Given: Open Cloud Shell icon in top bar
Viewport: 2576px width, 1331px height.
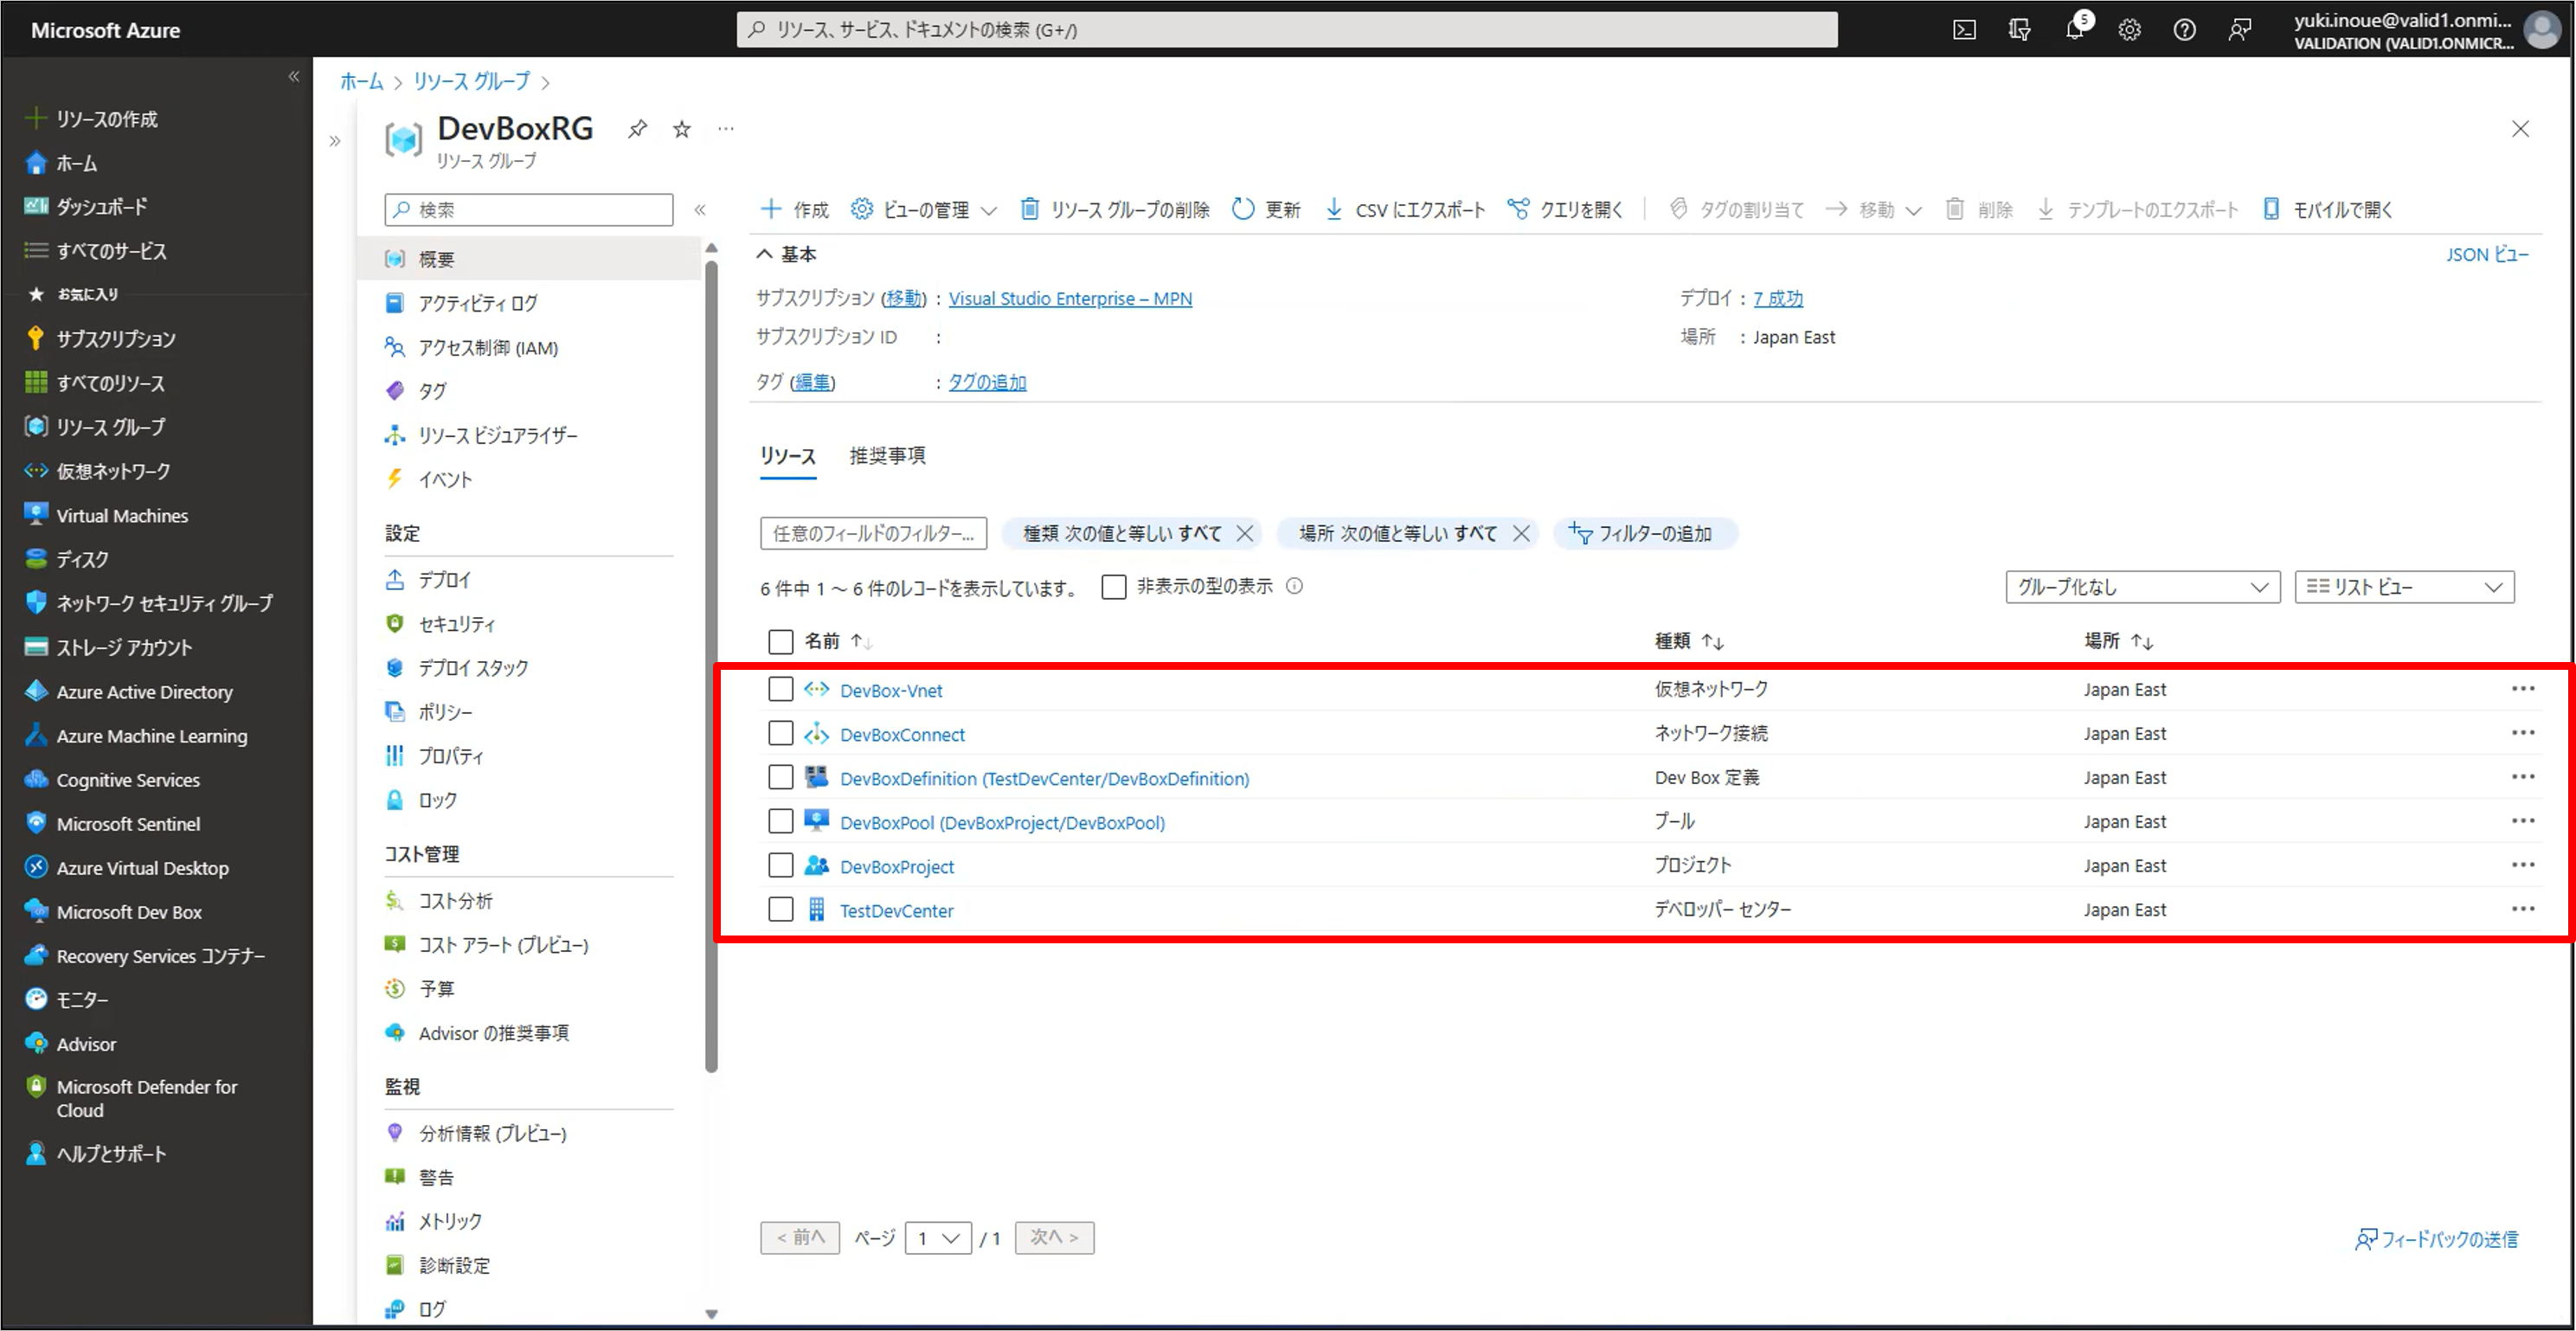Looking at the screenshot, I should point(1964,30).
